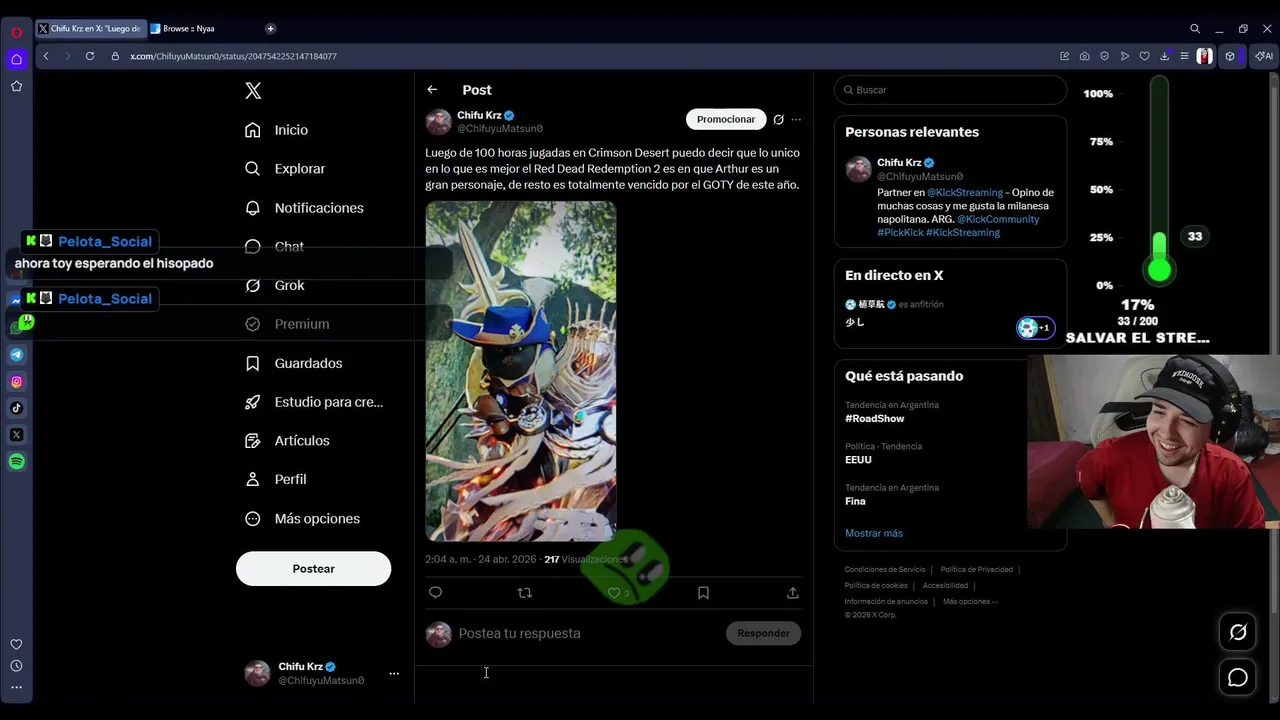Screen dimensions: 1280x720
Task: Click the Grok icon beside Promocionar
Action: (778, 119)
